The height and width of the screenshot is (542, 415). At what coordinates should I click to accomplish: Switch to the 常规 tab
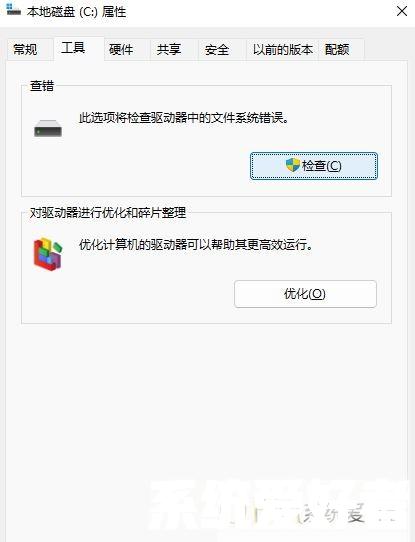coord(25,49)
